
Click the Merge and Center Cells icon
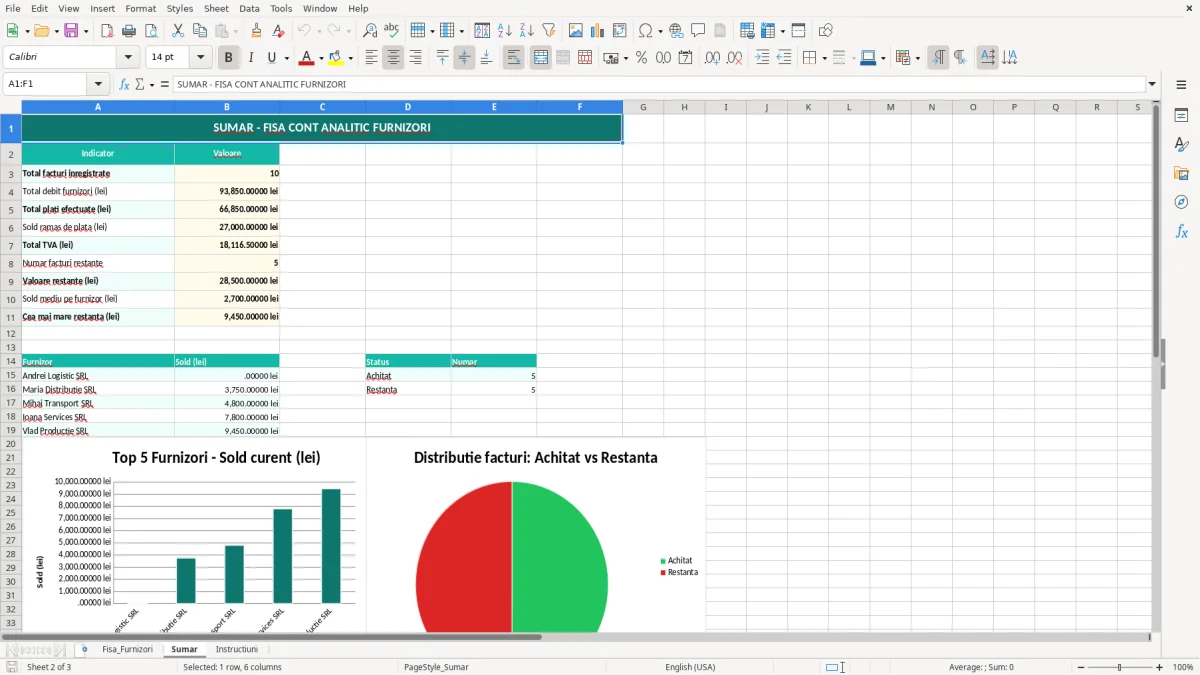coord(541,58)
